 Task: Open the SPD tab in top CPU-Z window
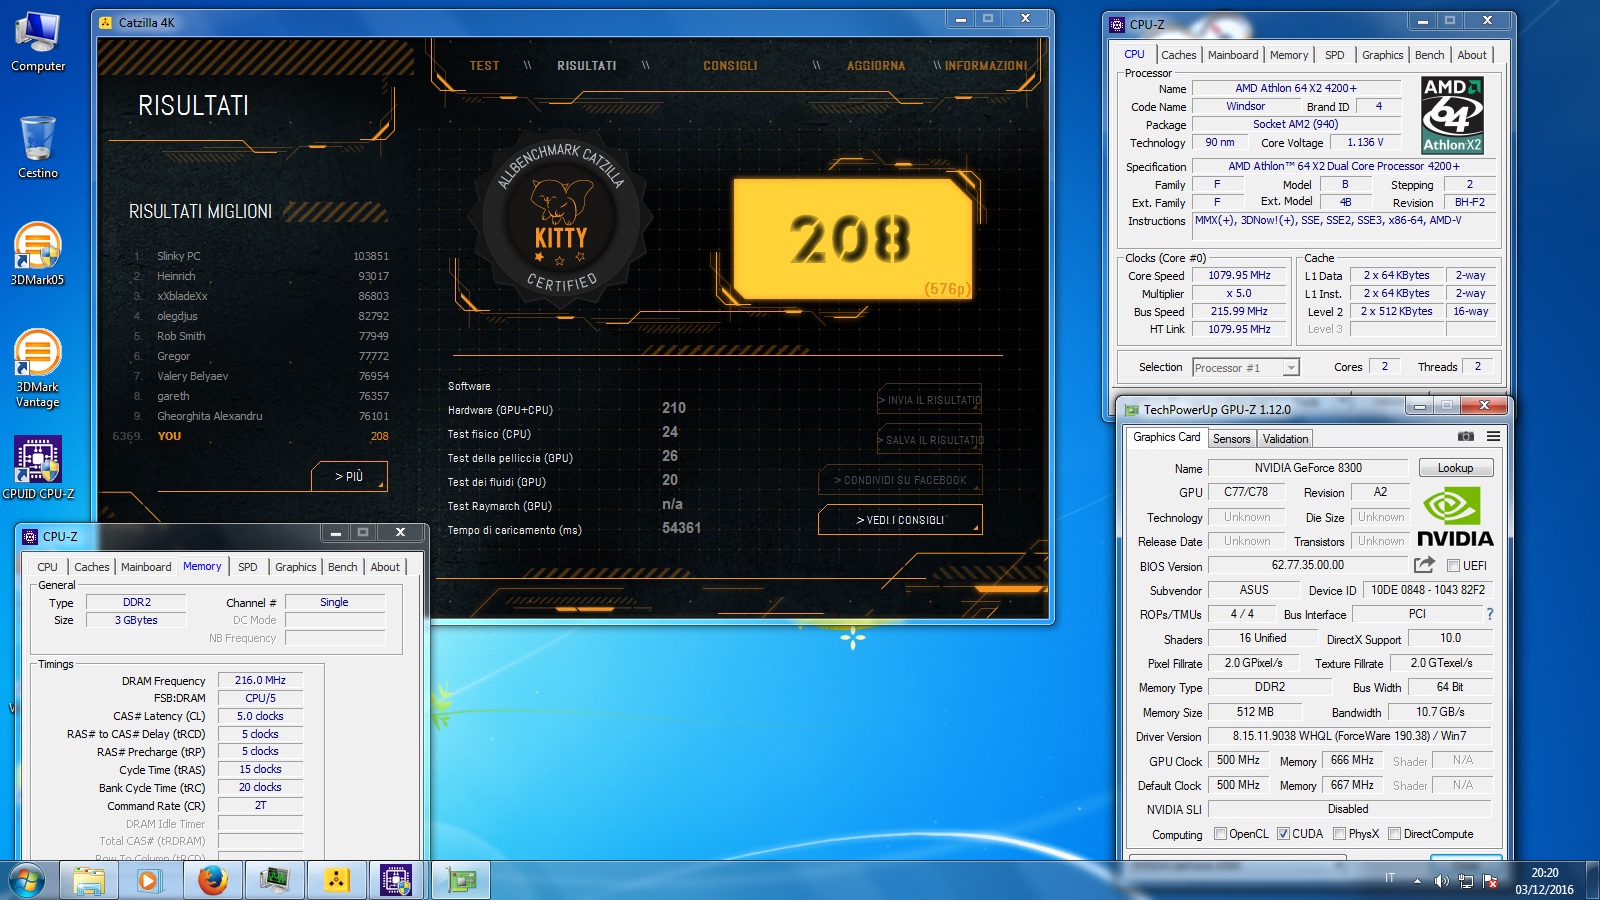(1334, 55)
